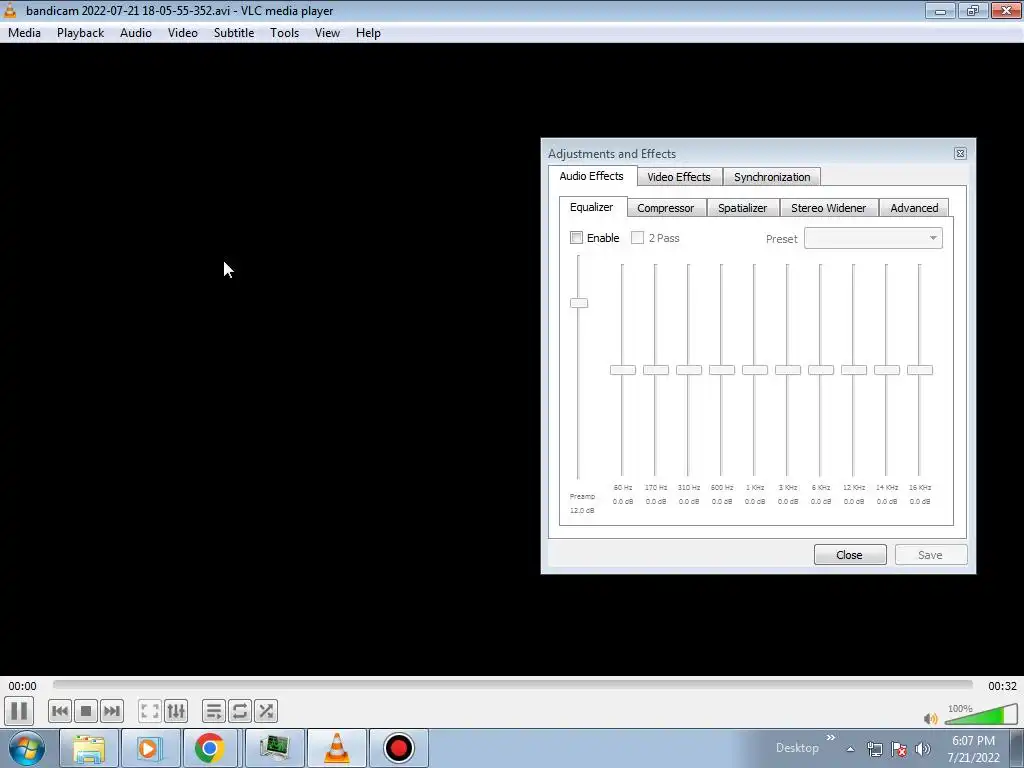The image size is (1024, 768).
Task: Click the 60 Hz band slider handle
Action: (622, 370)
